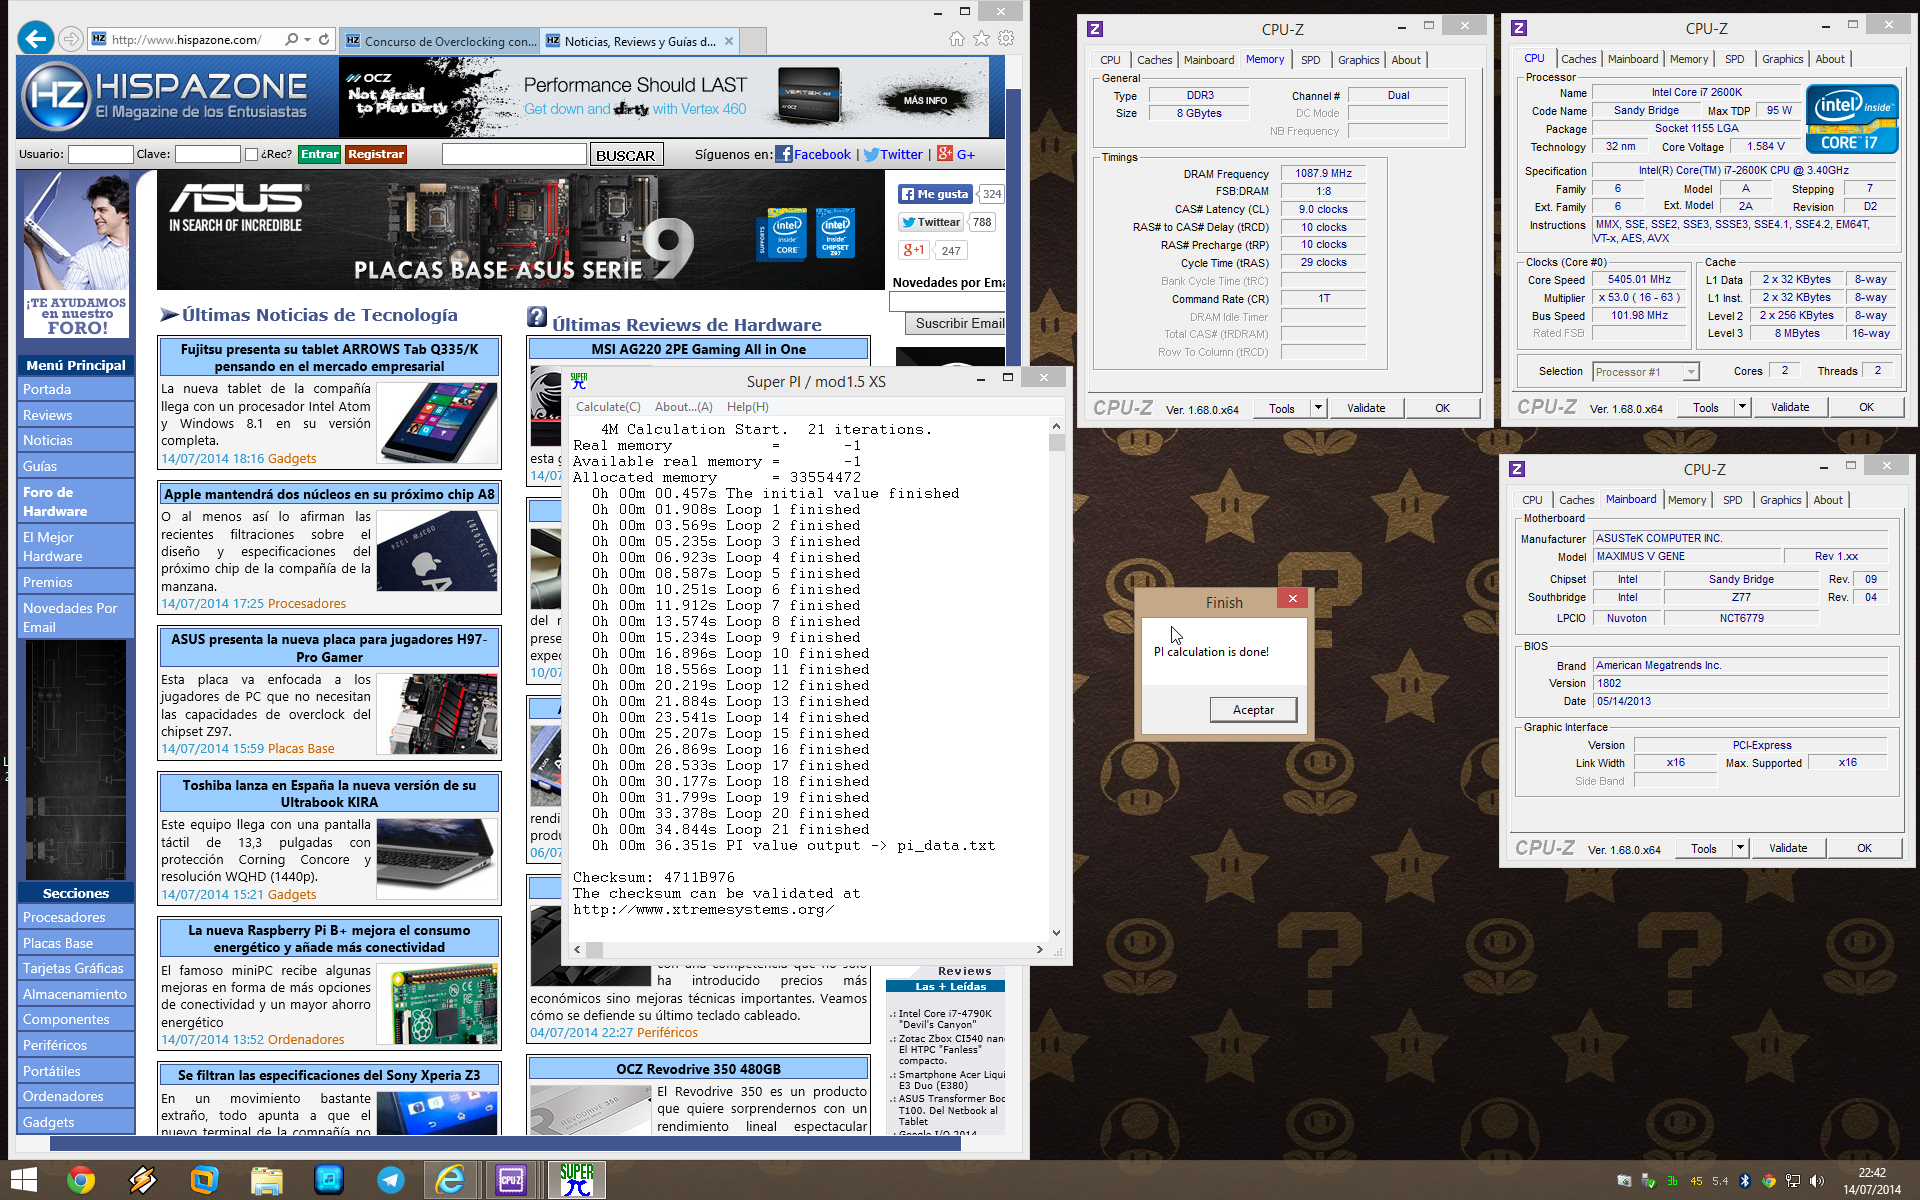Click the Super PI horizontal scrollbar thumb
Image resolution: width=1920 pixels, height=1200 pixels.
594,950
